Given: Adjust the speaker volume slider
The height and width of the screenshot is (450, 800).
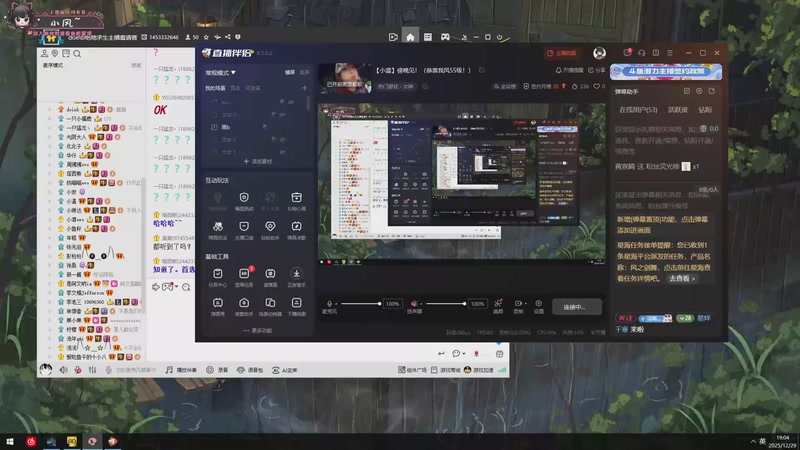Looking at the screenshot, I should [446, 304].
